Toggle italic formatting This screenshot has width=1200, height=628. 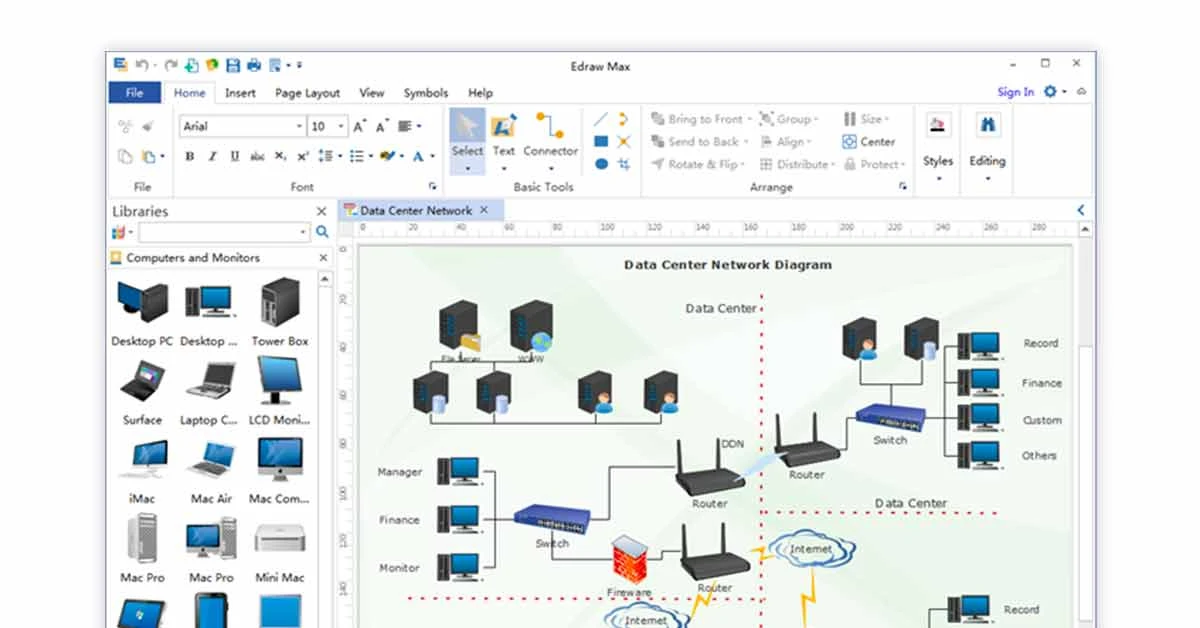[x=211, y=156]
